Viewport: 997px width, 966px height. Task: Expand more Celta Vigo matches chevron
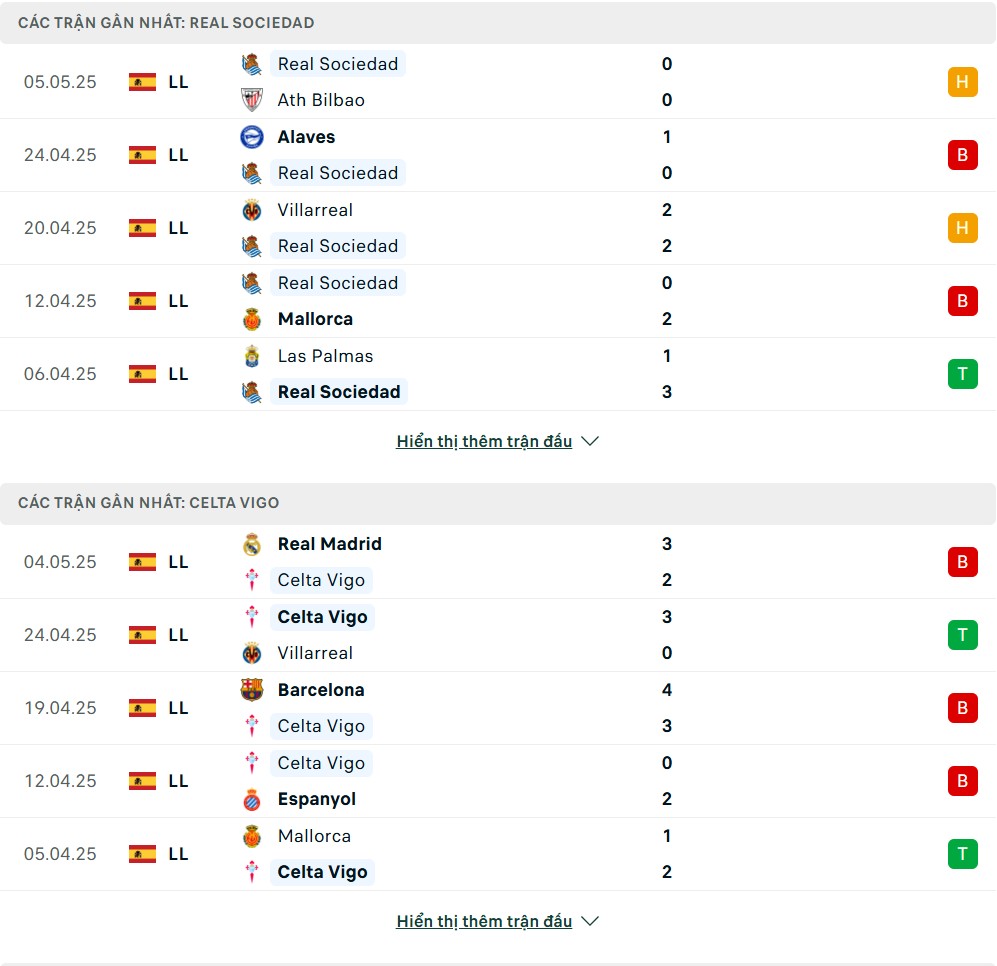(590, 921)
